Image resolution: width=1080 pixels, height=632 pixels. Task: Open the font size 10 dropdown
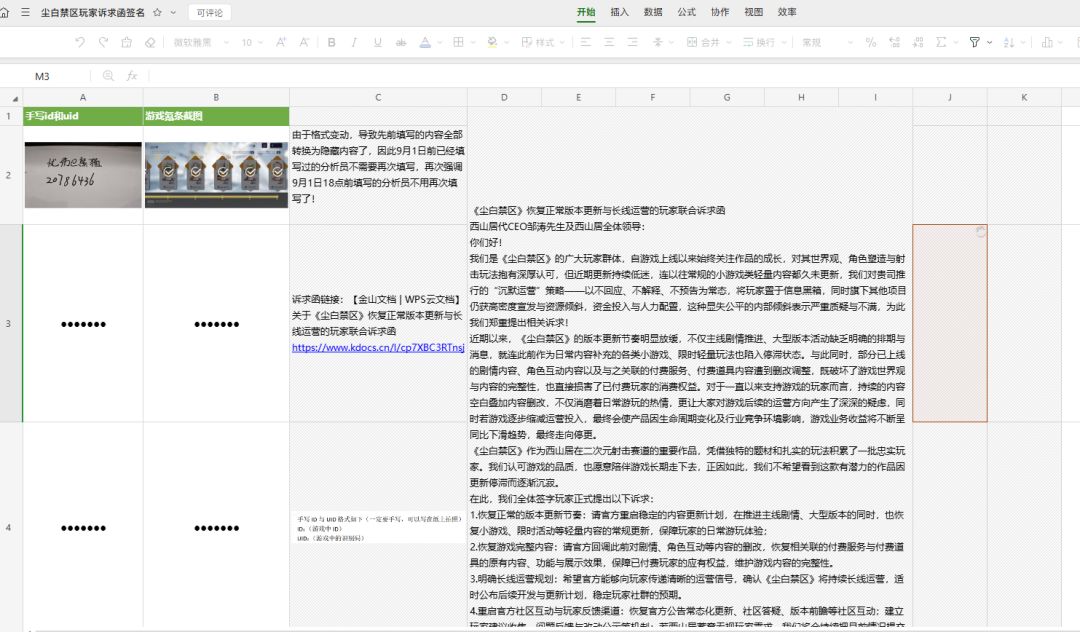(x=251, y=43)
